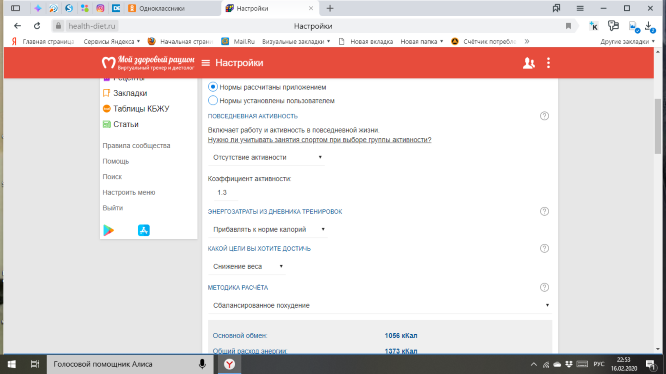The height and width of the screenshot is (374, 666).
Task: Open link about sports when choosing activity group
Action: click(319, 140)
